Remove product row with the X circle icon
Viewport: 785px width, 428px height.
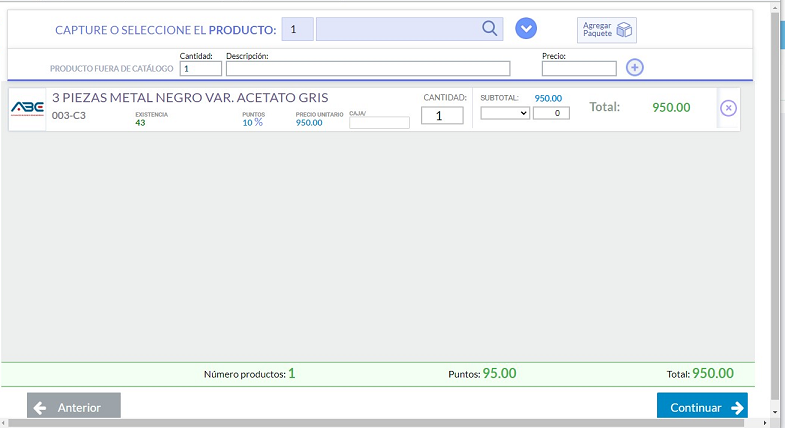tap(728, 108)
